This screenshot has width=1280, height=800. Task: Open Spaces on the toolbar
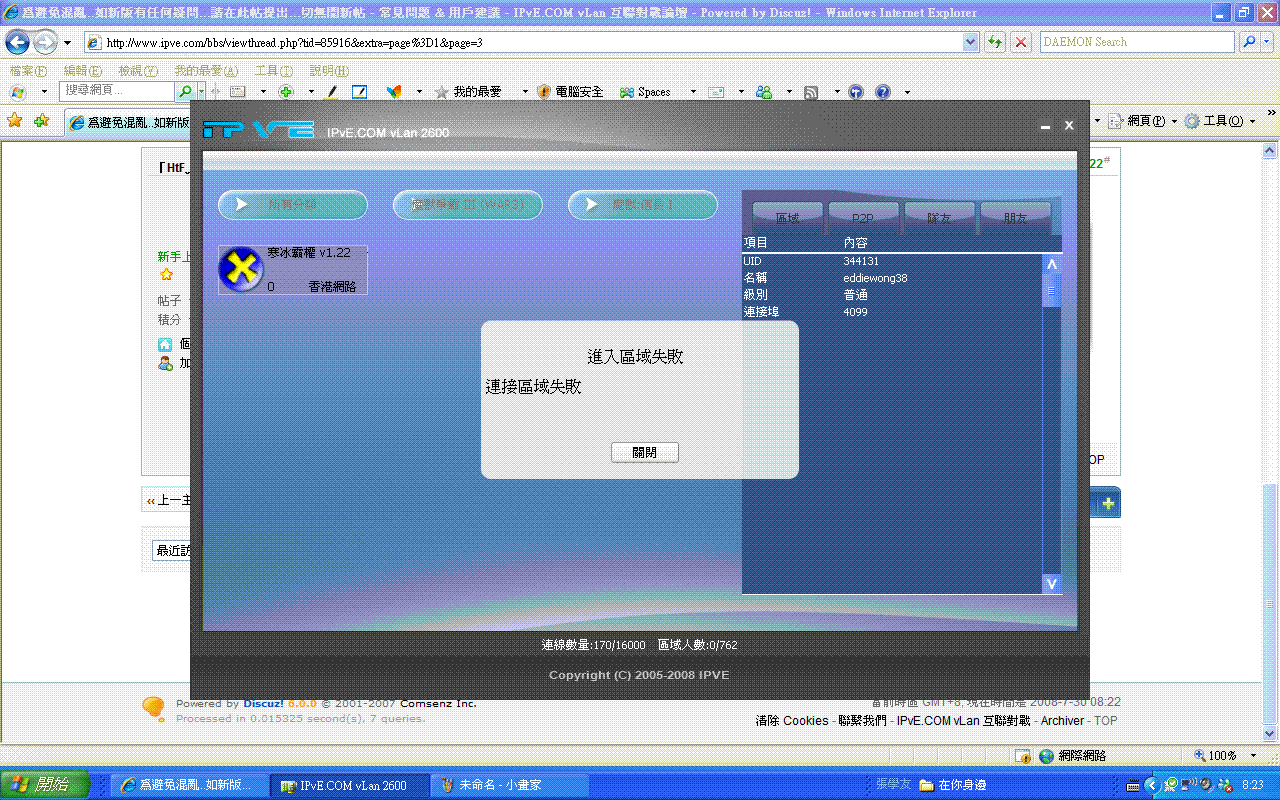(645, 92)
